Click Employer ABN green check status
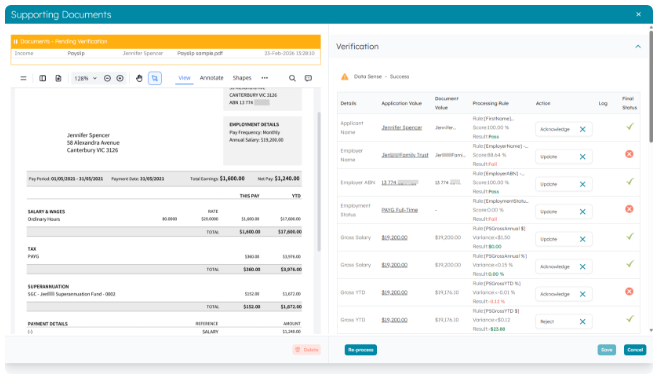The image size is (658, 379). coord(629,181)
